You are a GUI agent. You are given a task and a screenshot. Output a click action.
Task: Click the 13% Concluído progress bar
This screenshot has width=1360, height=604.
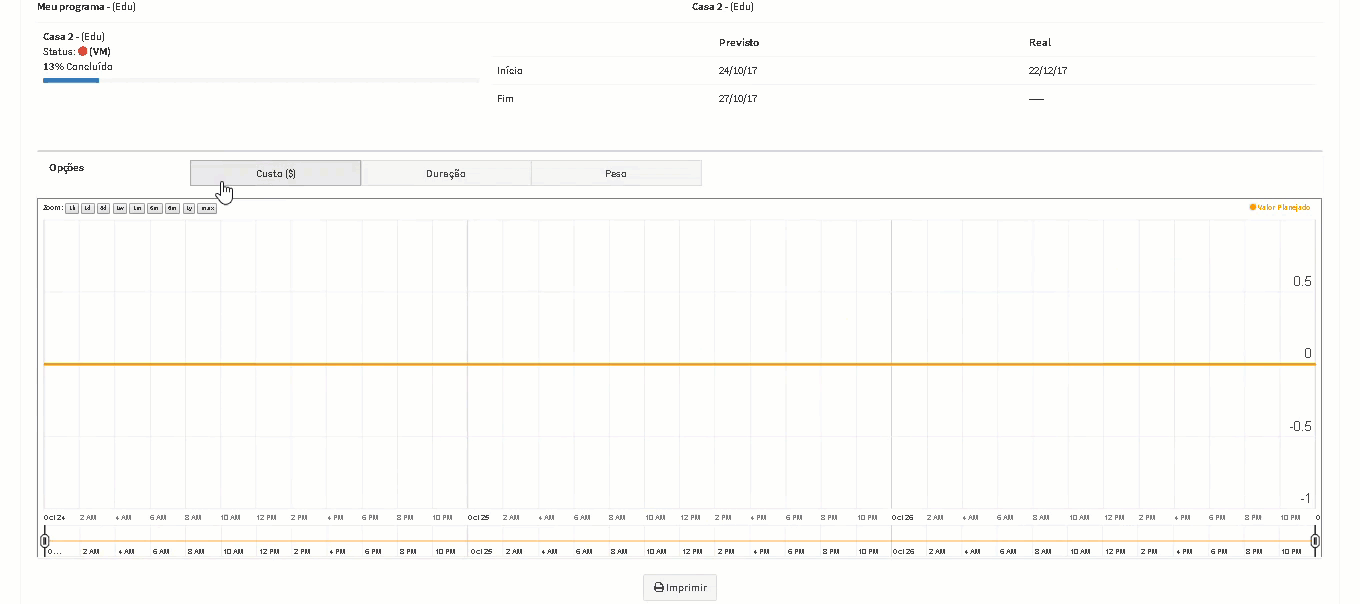(x=261, y=80)
